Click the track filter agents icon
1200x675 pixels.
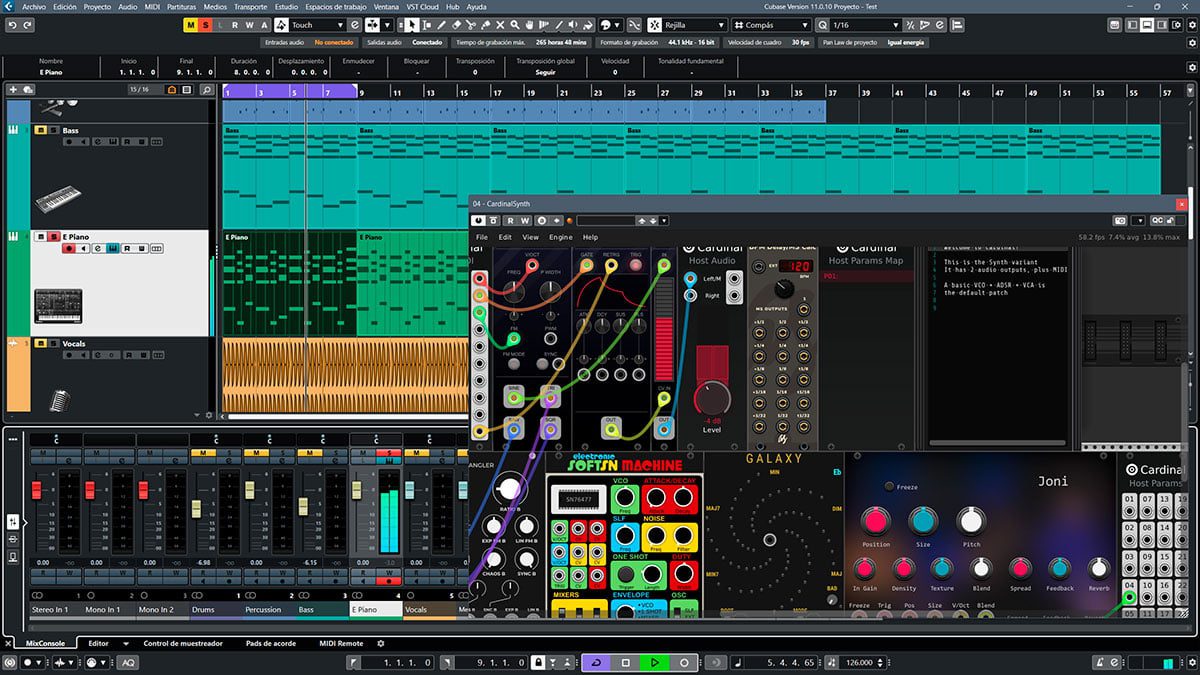(x=172, y=90)
